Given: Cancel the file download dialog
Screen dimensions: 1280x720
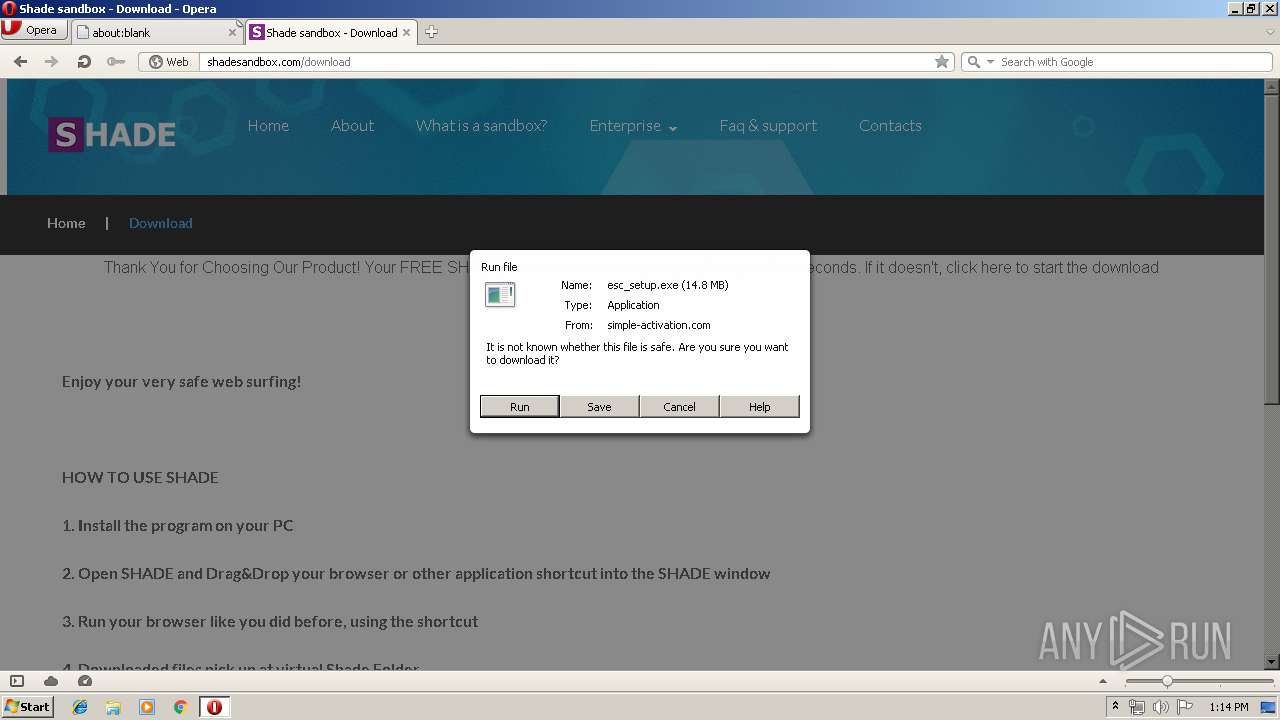Looking at the screenshot, I should 679,406.
